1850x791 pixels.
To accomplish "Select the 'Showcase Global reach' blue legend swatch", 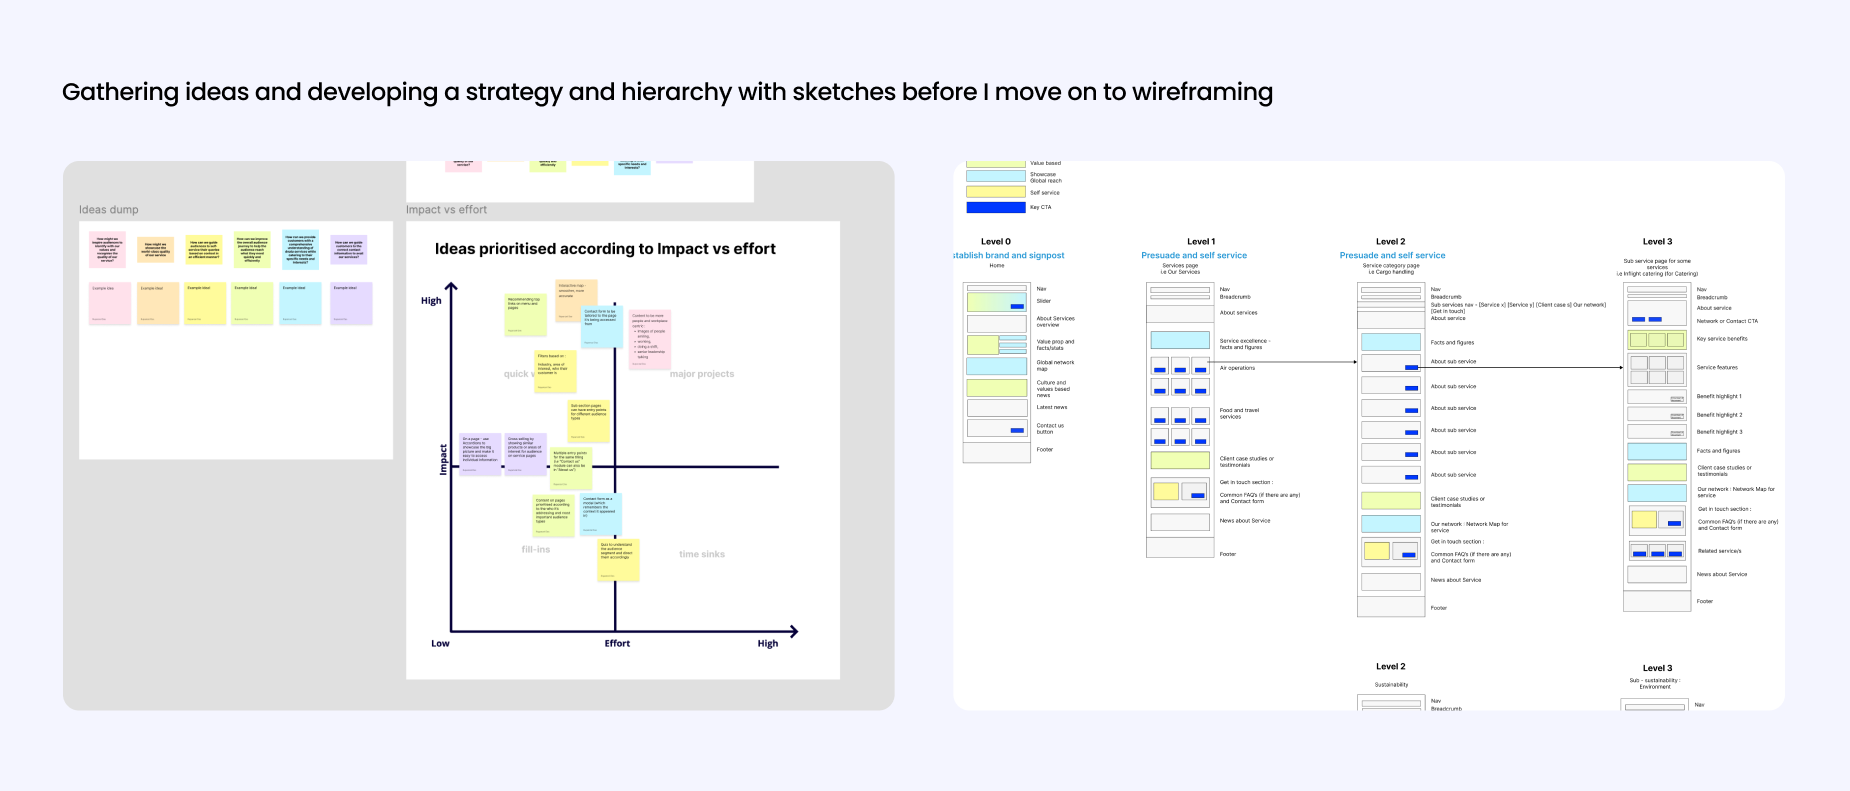I will click(995, 176).
